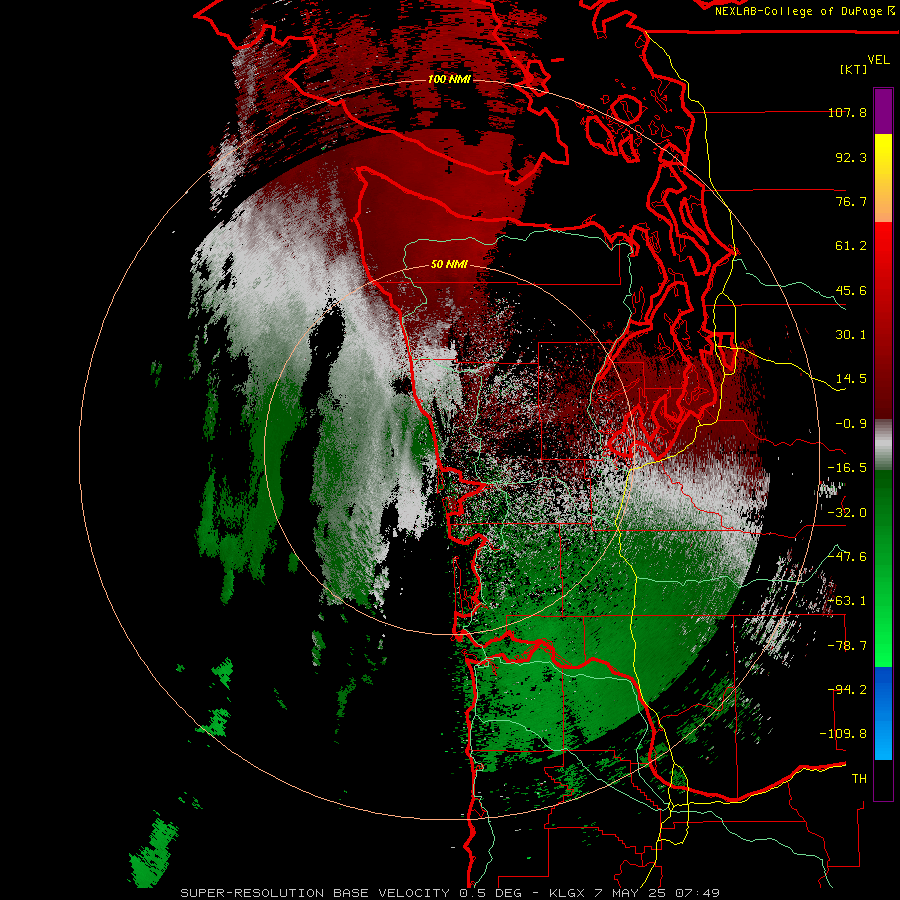Click the -63.1 legend value
This screenshot has width=900, height=900.
[847, 601]
